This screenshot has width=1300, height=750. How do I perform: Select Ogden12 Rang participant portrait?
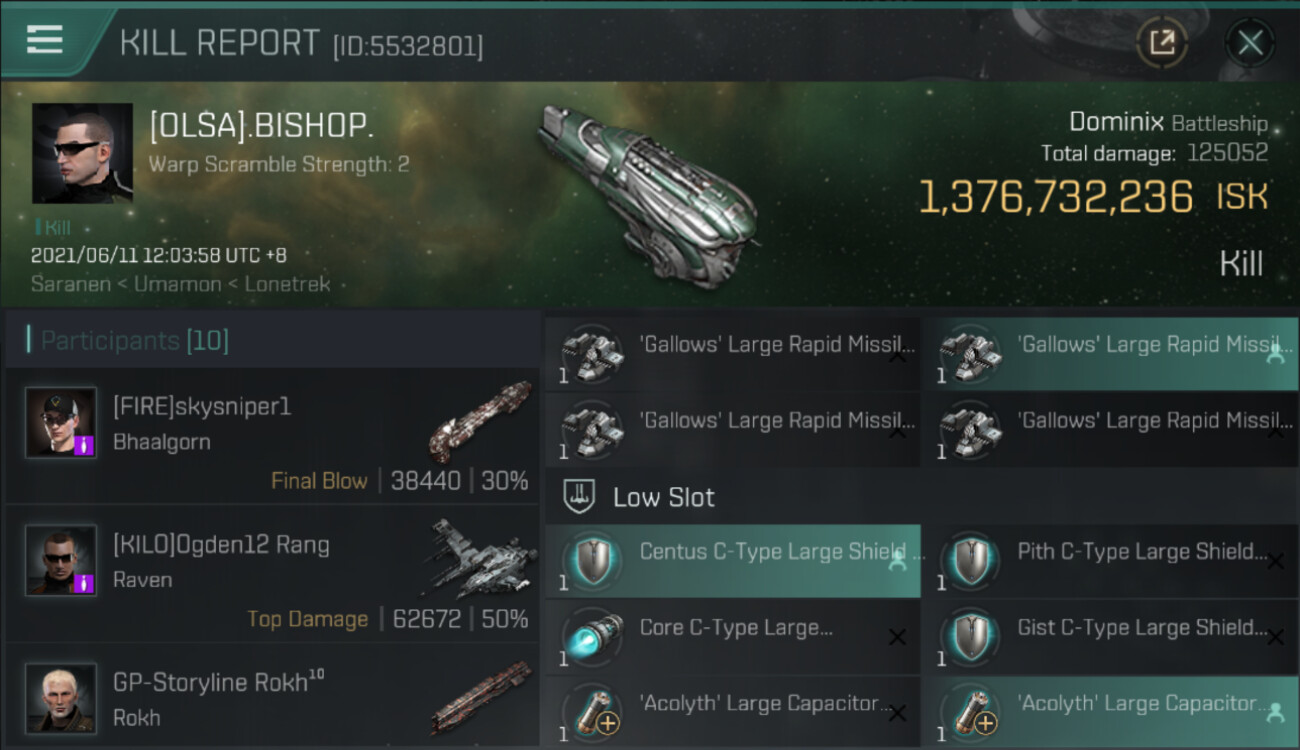[61, 560]
